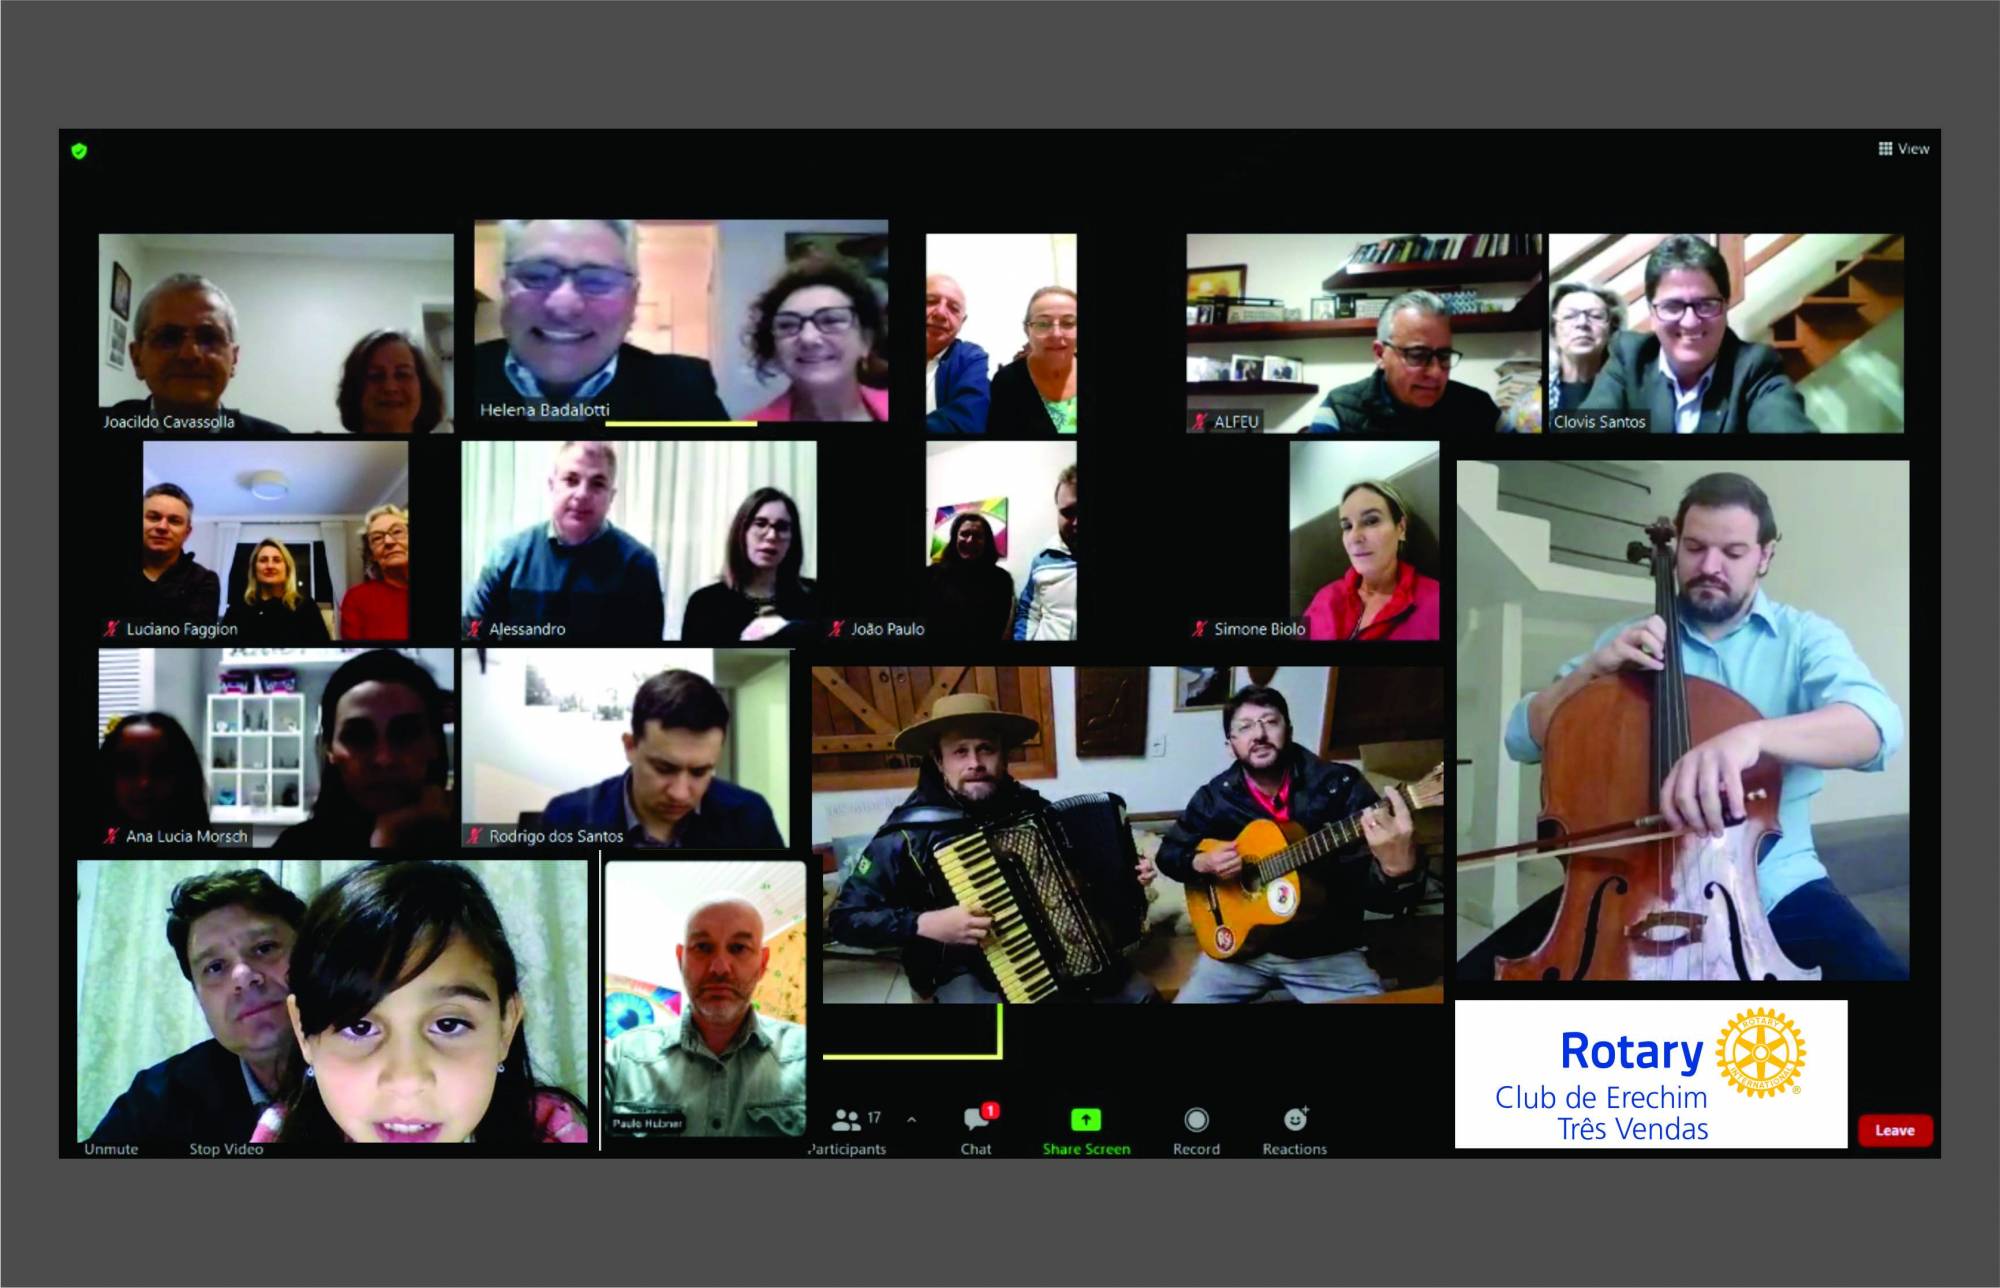Viewport: 2000px width, 1288px height.
Task: Open the Chat icon with notification badge
Action: click(x=976, y=1119)
